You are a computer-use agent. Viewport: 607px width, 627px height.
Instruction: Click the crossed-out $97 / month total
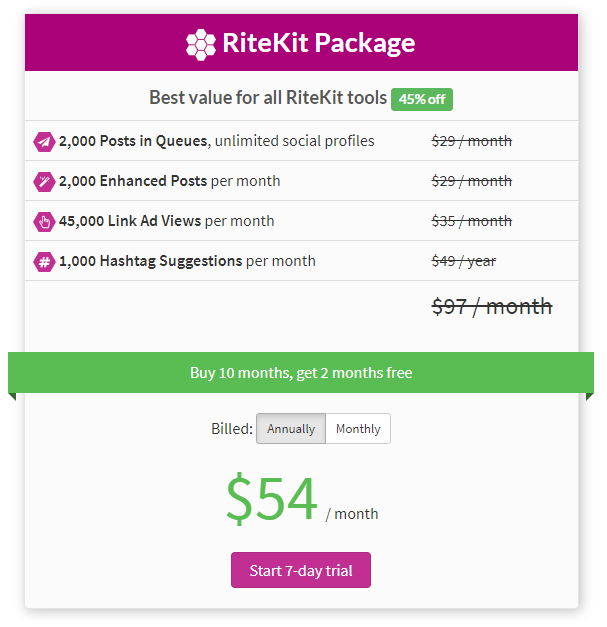(x=492, y=307)
